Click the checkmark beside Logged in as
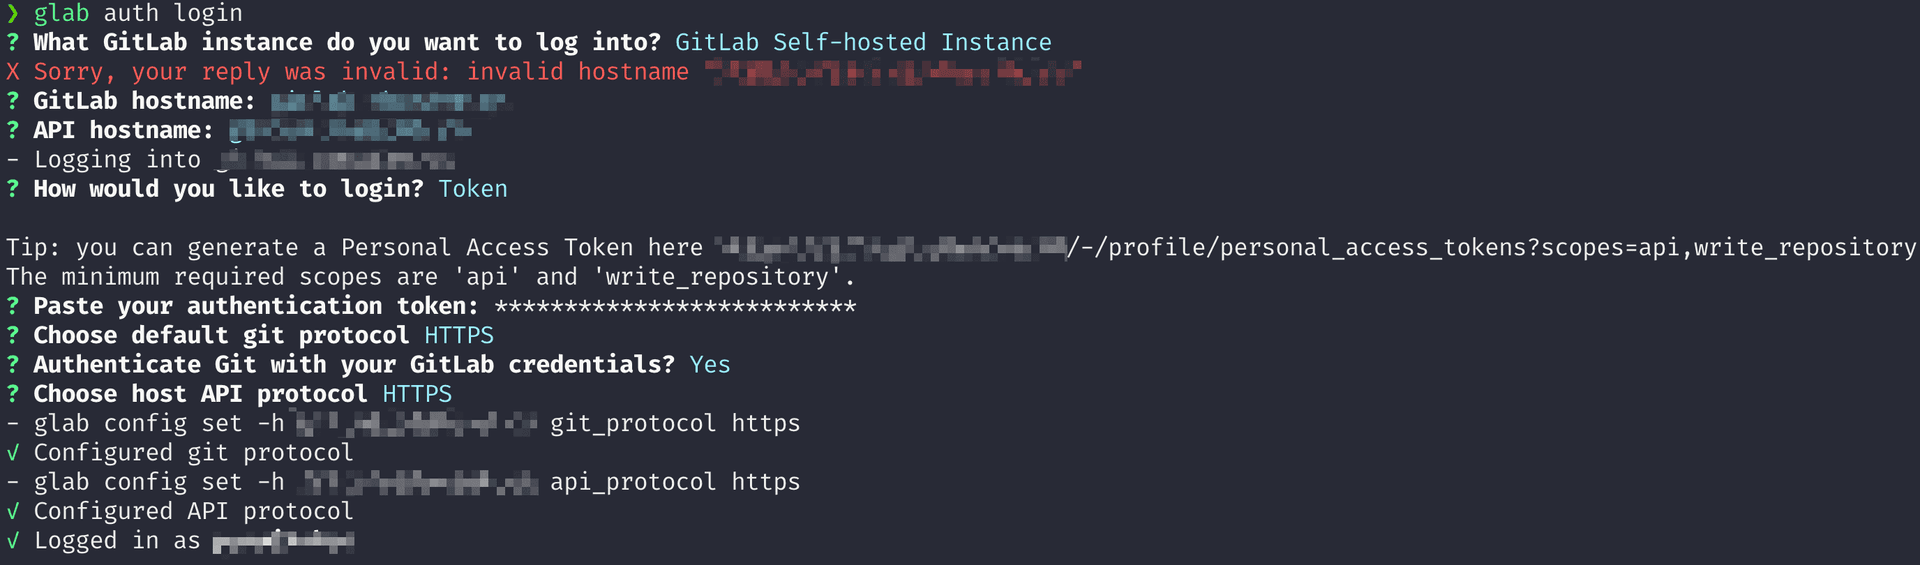 (13, 541)
